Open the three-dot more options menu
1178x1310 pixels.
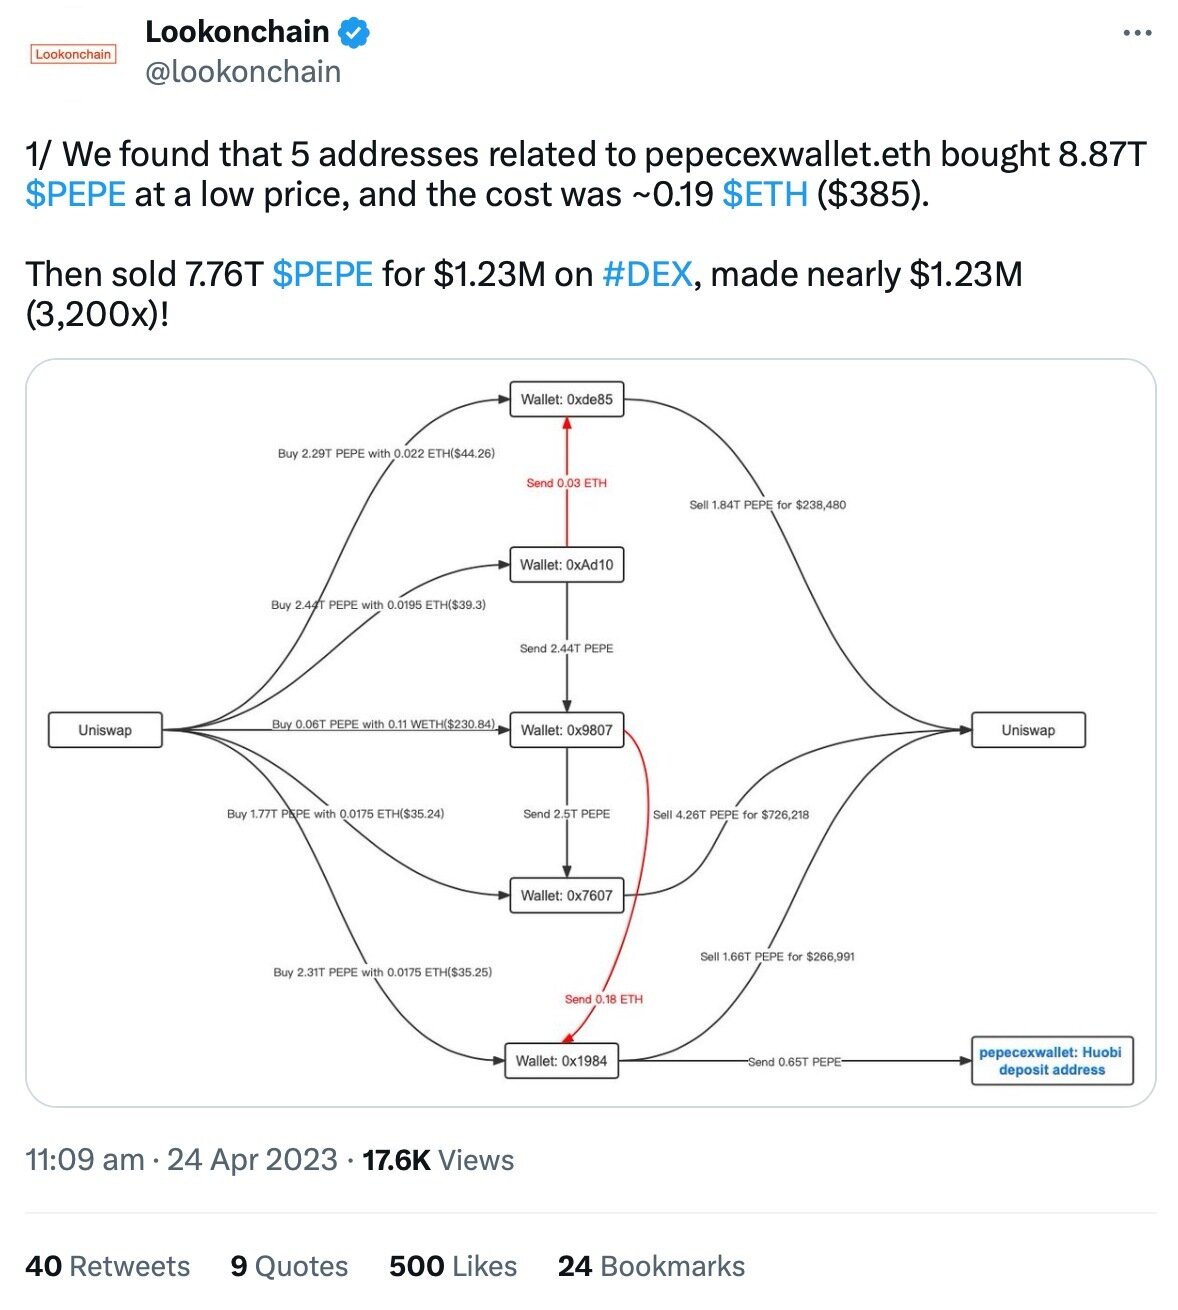[x=1137, y=33]
